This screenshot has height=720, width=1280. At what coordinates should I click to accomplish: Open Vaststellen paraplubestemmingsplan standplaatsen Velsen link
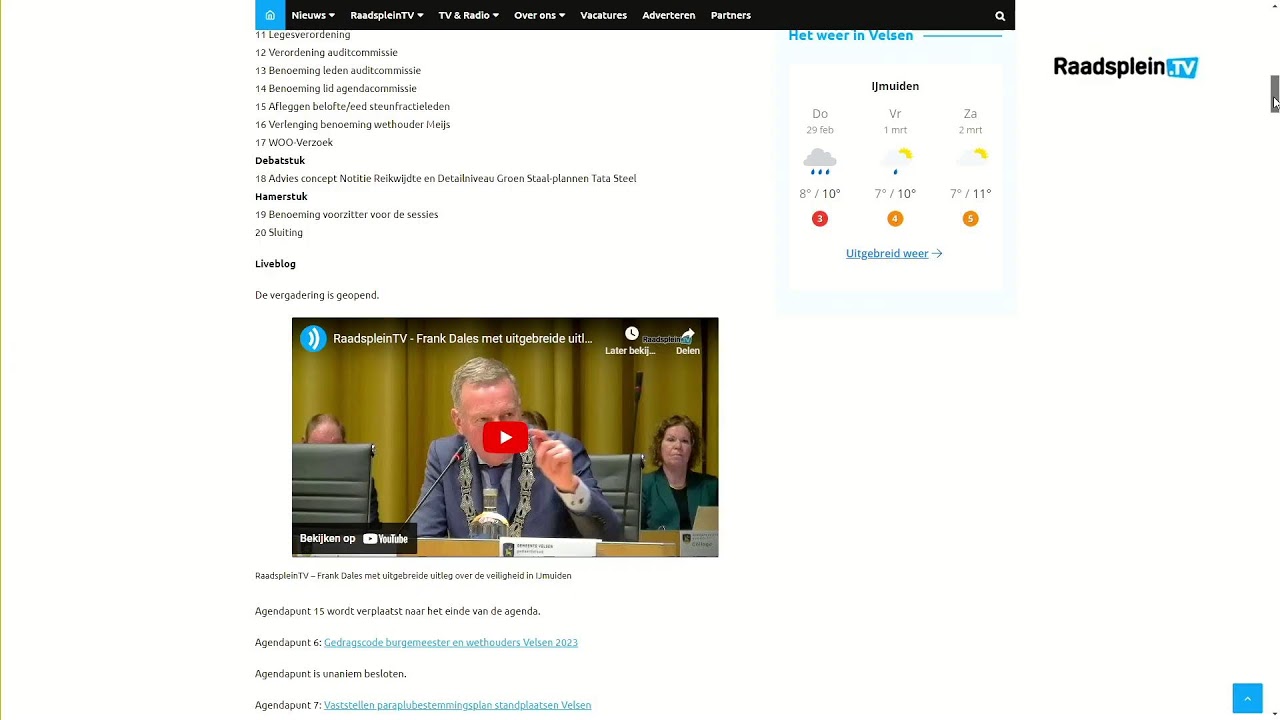(457, 705)
